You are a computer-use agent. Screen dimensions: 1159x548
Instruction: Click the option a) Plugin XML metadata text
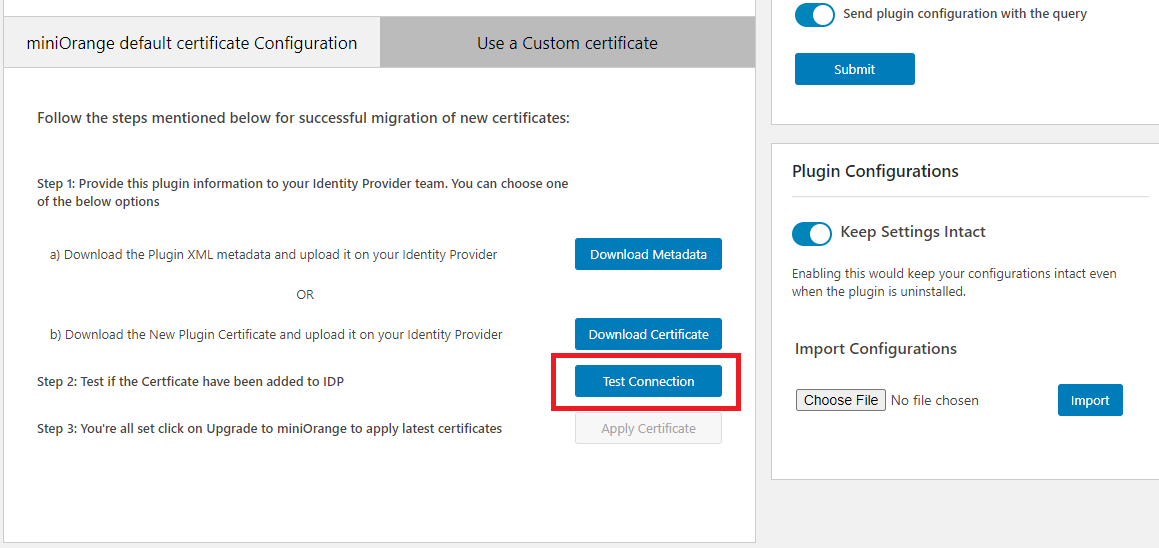pyautogui.click(x=273, y=255)
